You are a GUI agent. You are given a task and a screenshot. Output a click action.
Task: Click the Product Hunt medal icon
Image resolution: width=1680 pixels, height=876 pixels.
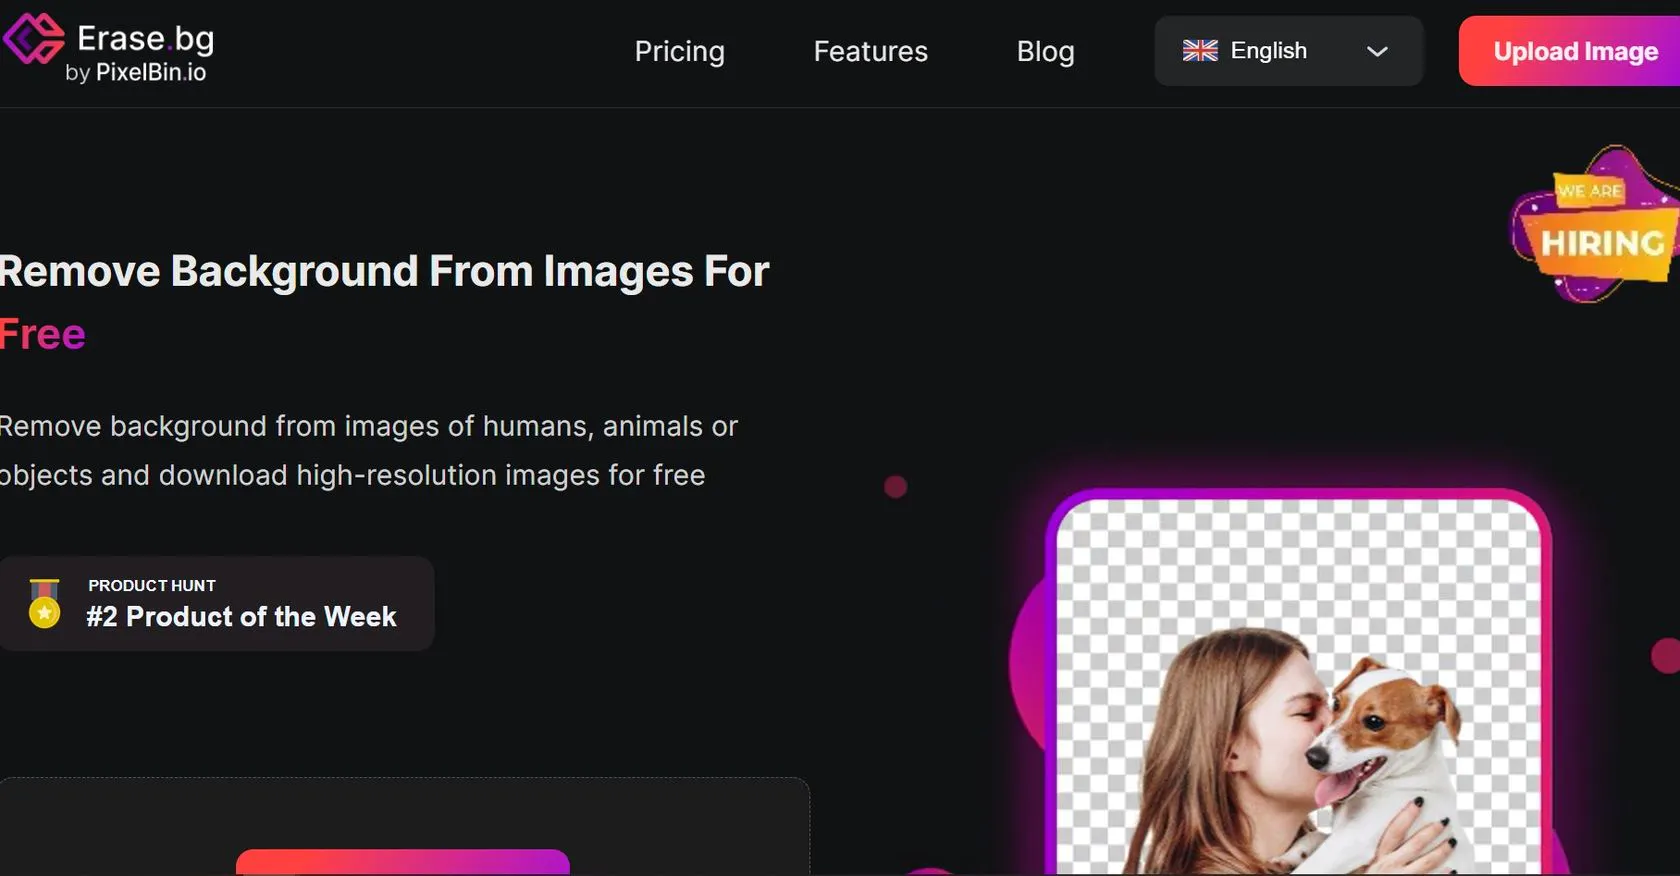coord(44,604)
